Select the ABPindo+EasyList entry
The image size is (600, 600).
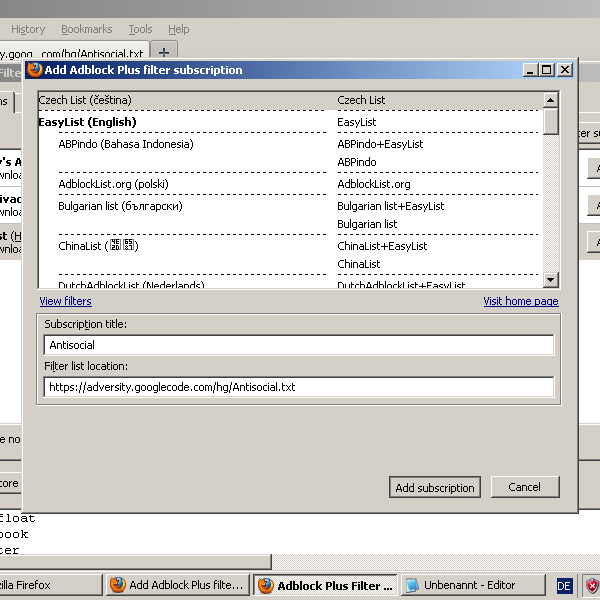[380, 144]
